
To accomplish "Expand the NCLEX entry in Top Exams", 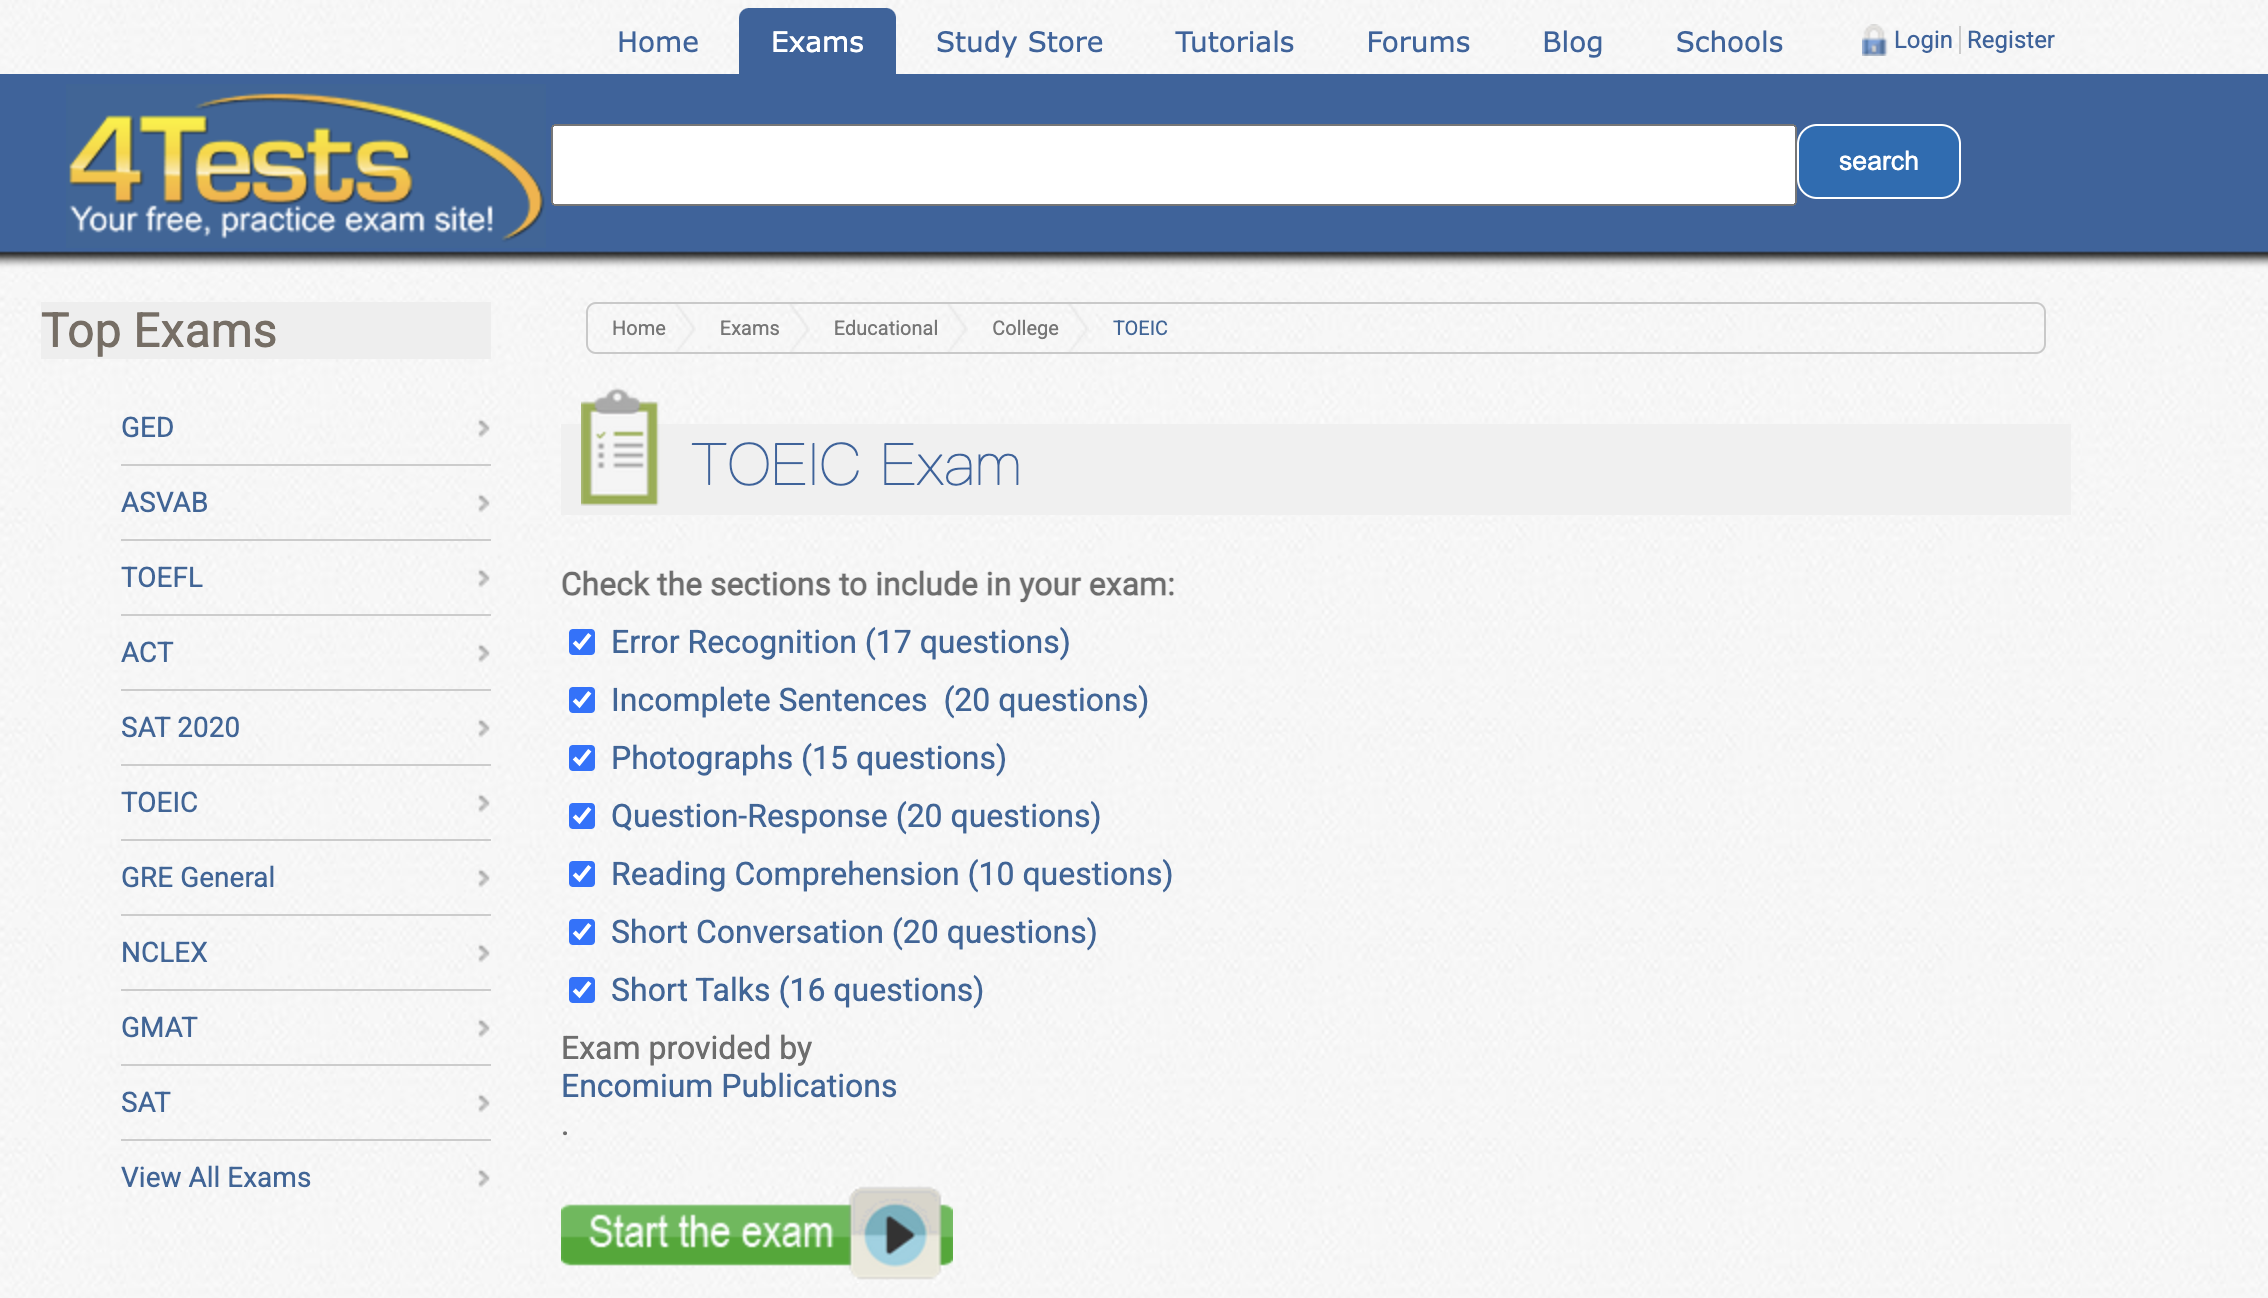I will (164, 952).
